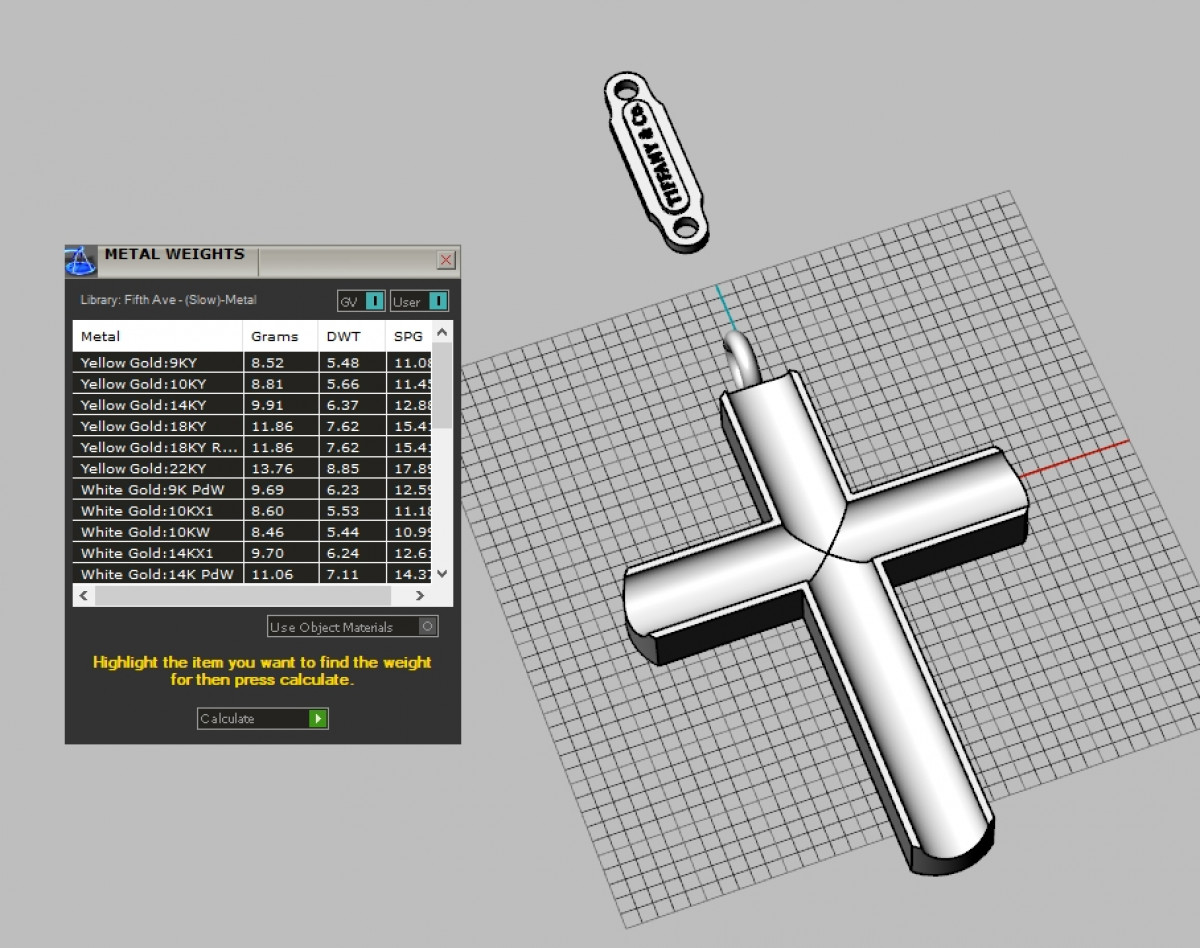This screenshot has height=948, width=1200.
Task: Select the White Gold:14KX1 row
Action: click(x=254, y=552)
